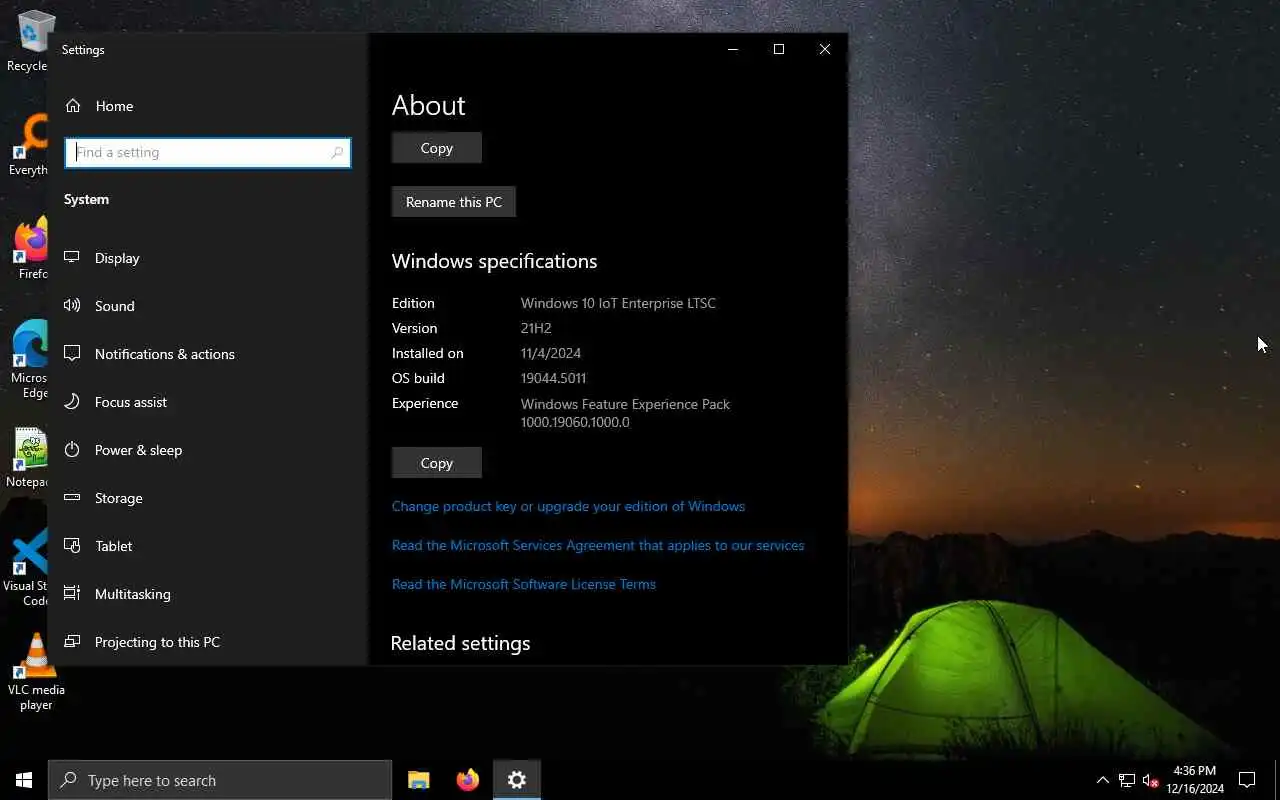Select the Visual Studio Code desktop icon
The height and width of the screenshot is (800, 1280).
[28, 568]
